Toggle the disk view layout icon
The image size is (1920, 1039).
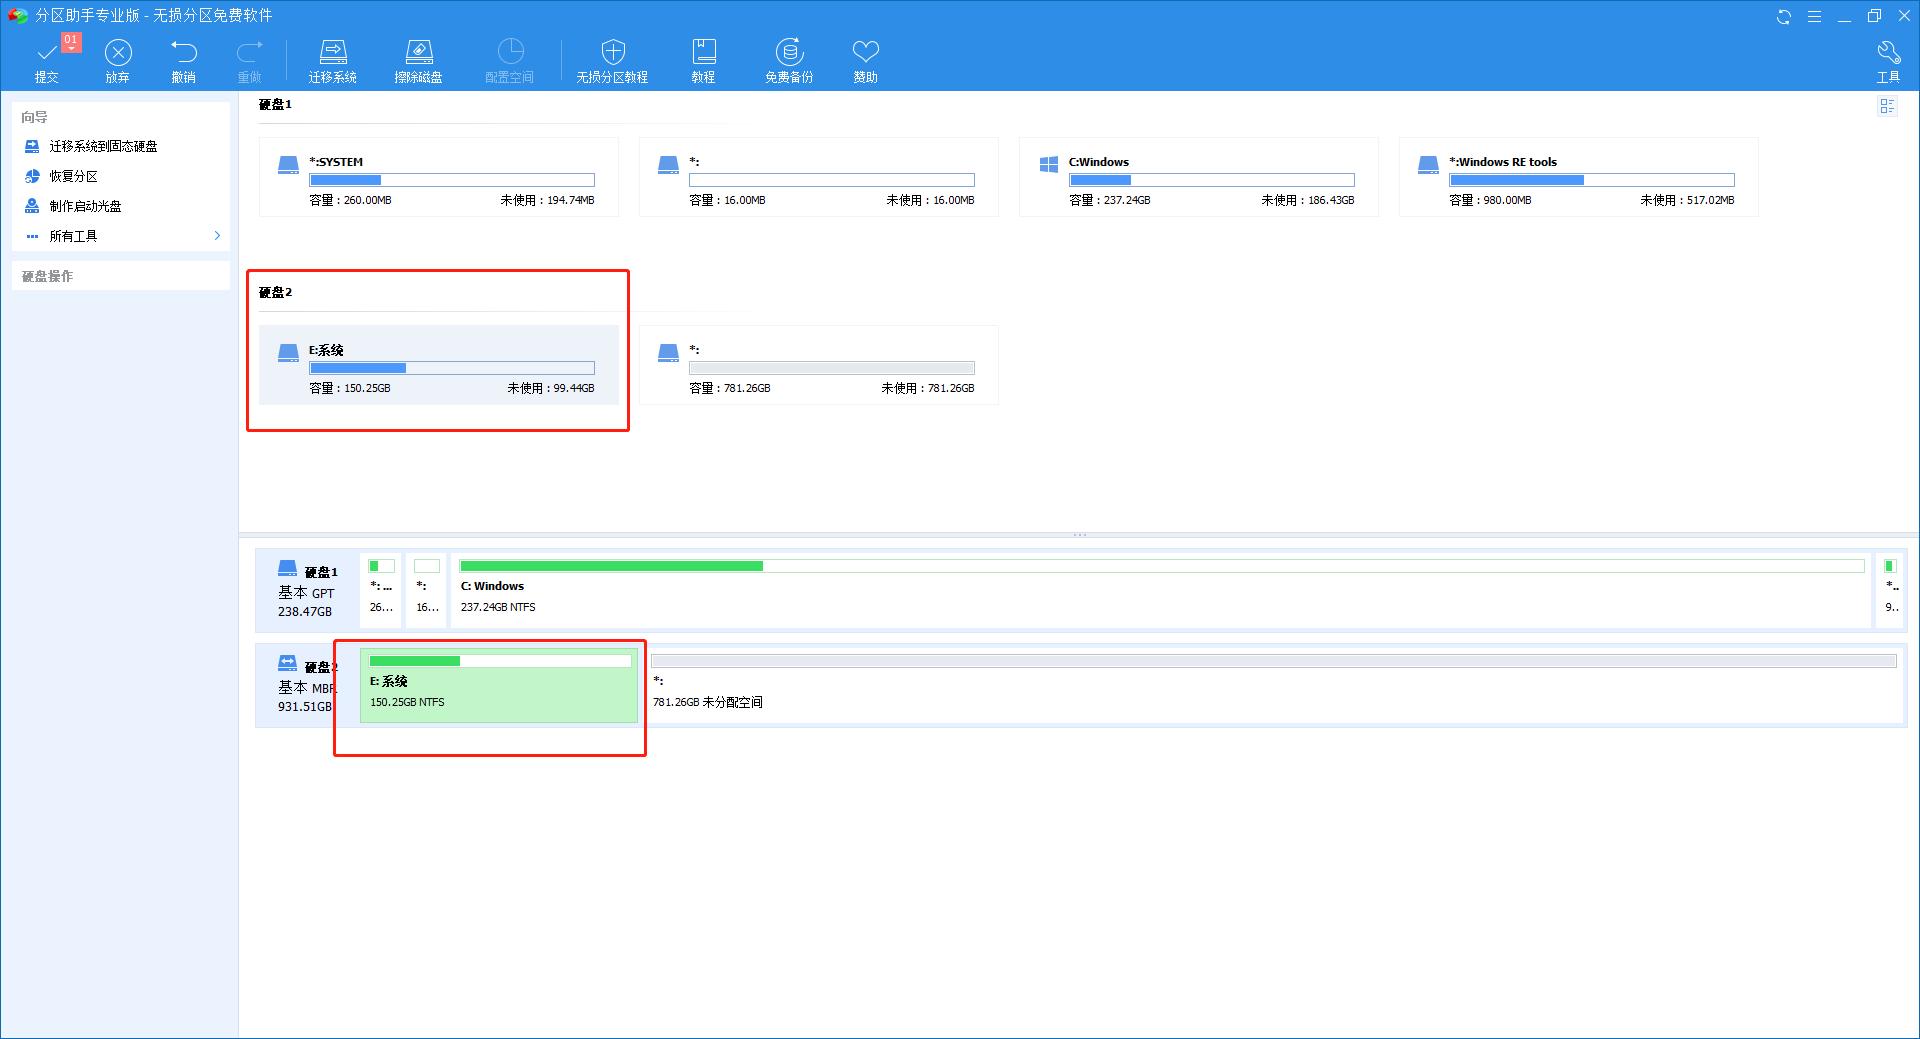pos(1887,107)
